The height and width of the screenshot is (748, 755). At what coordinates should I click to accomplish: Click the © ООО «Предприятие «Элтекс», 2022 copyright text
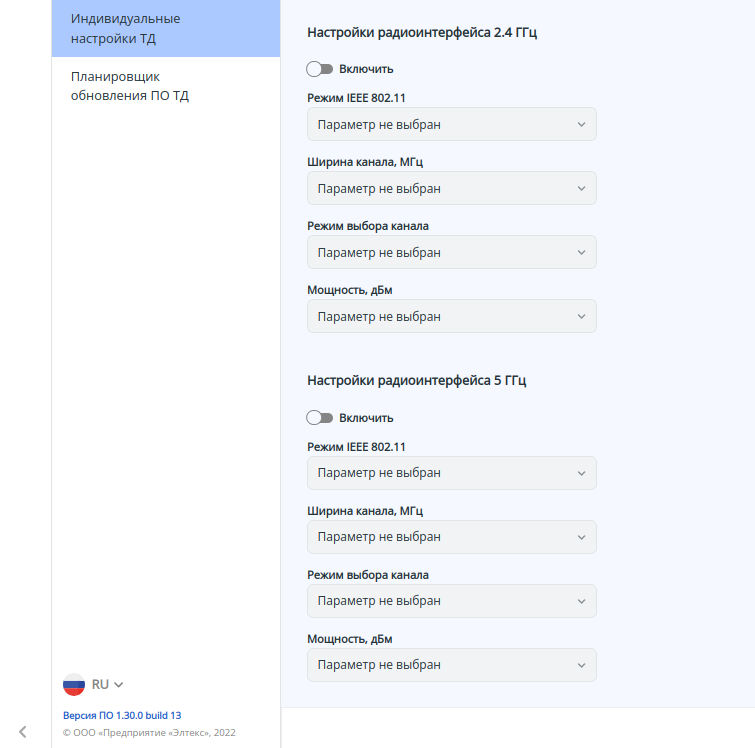pos(149,732)
